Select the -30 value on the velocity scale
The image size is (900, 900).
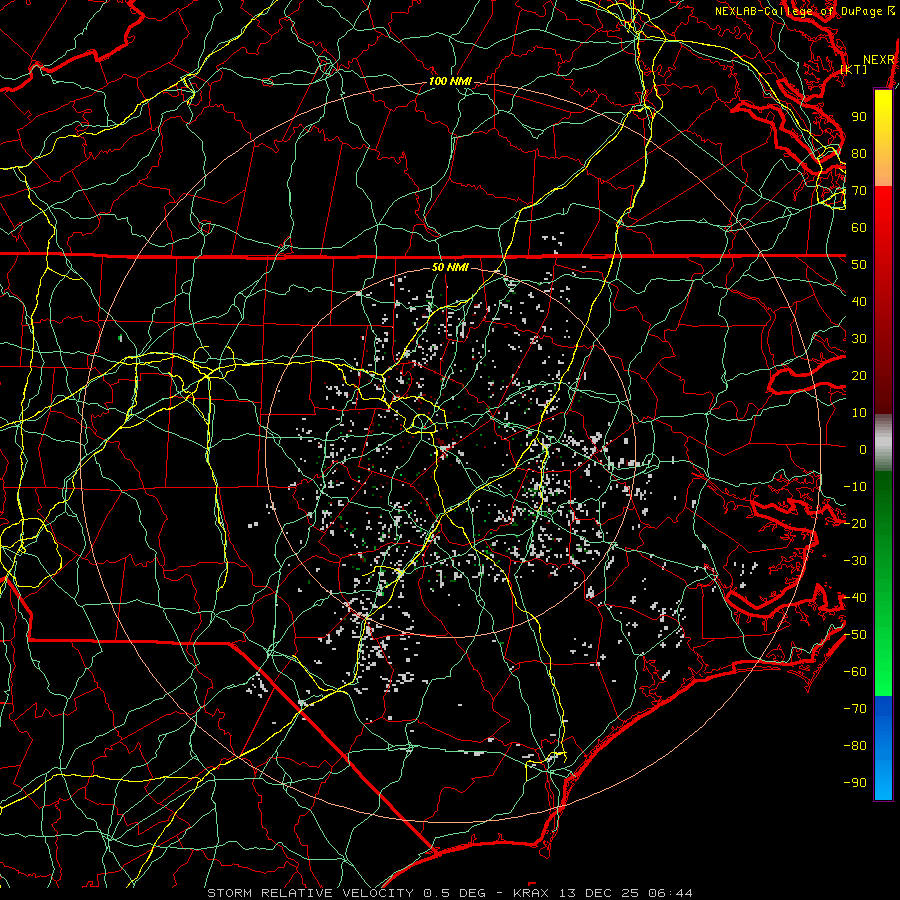coord(855,561)
